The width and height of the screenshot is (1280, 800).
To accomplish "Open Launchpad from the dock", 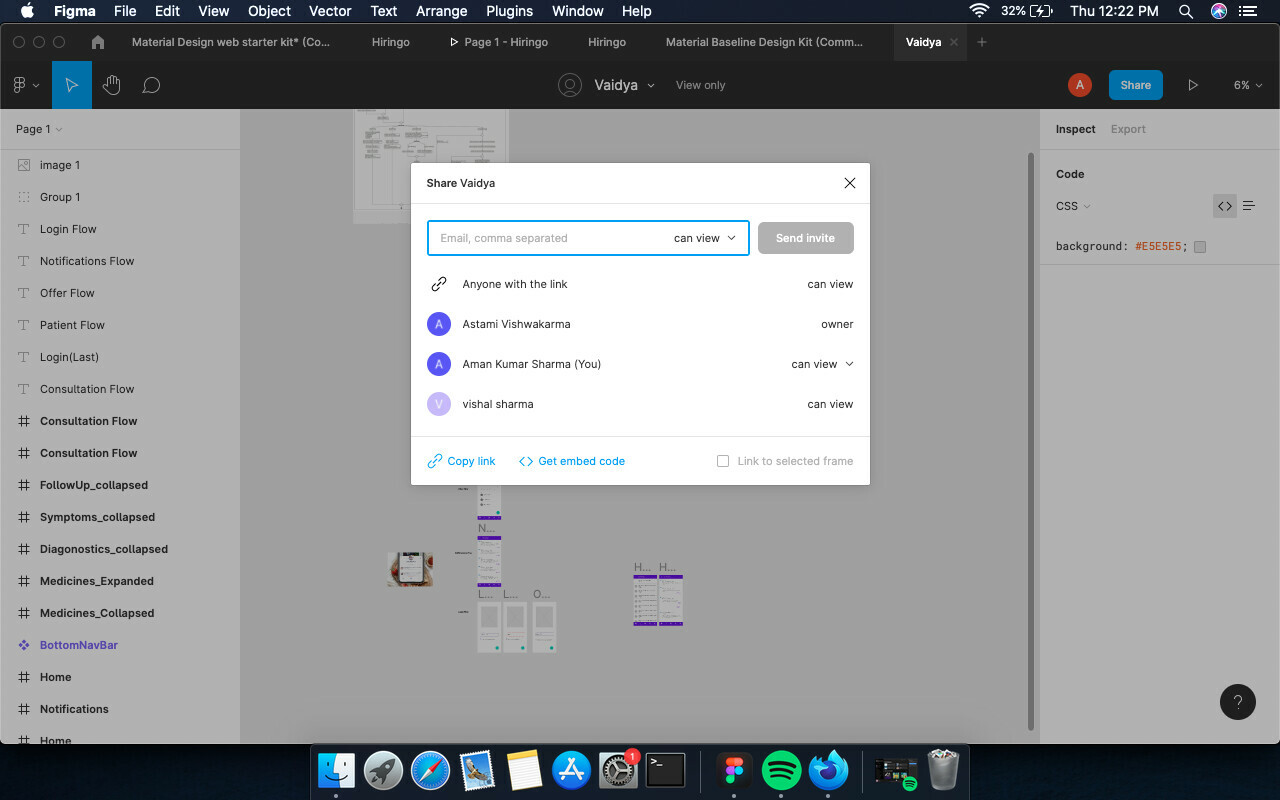I will (x=383, y=770).
